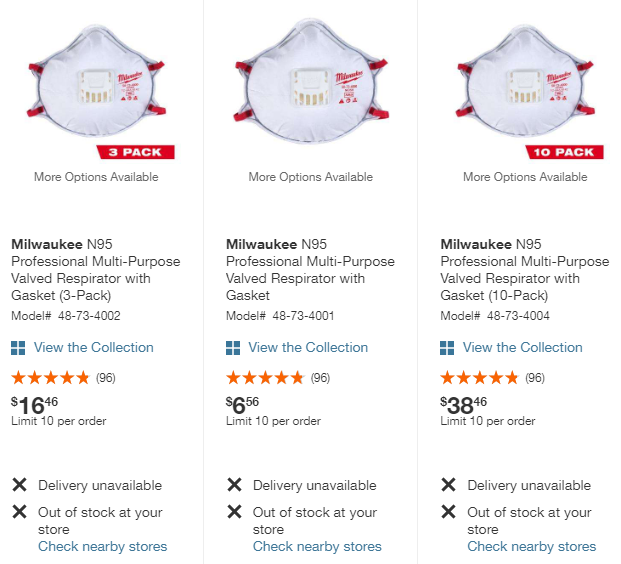Image resolution: width=621 pixels, height=564 pixels.
Task: View the Collection for model 48-73-4001
Action: tap(308, 348)
